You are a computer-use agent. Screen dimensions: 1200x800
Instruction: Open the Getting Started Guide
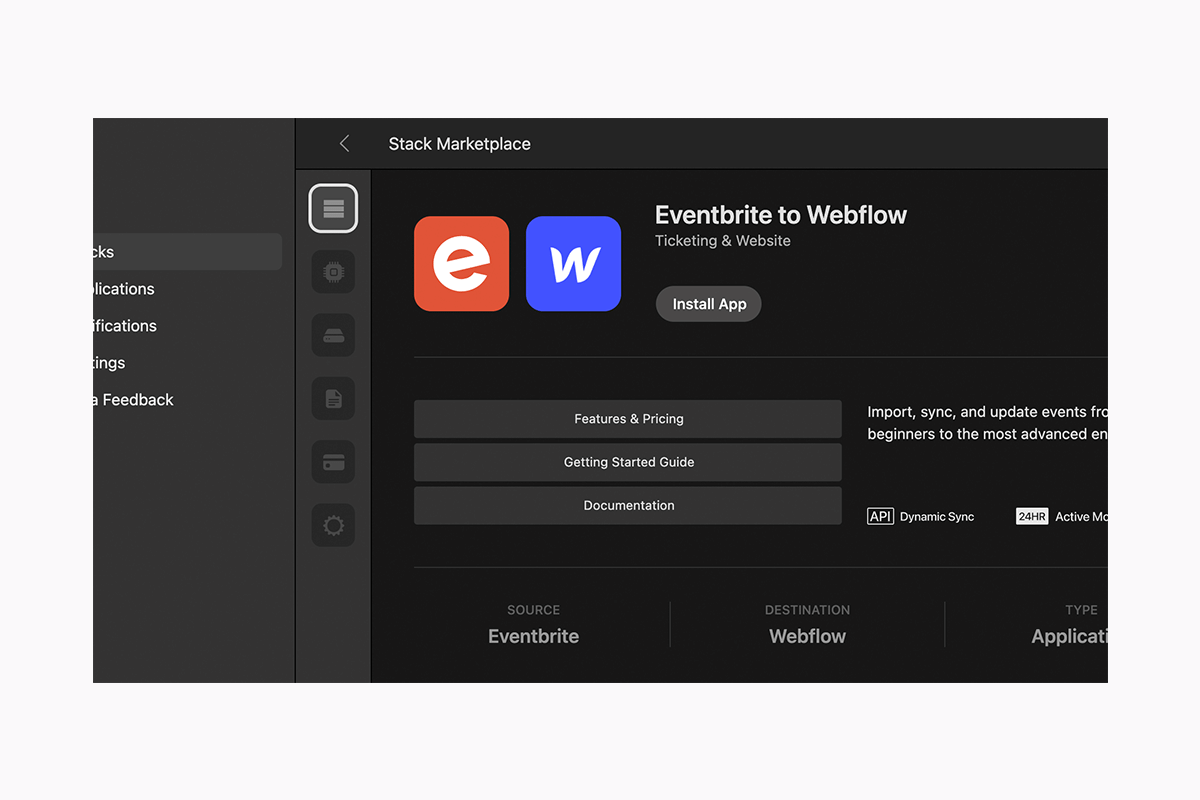pyautogui.click(x=628, y=462)
